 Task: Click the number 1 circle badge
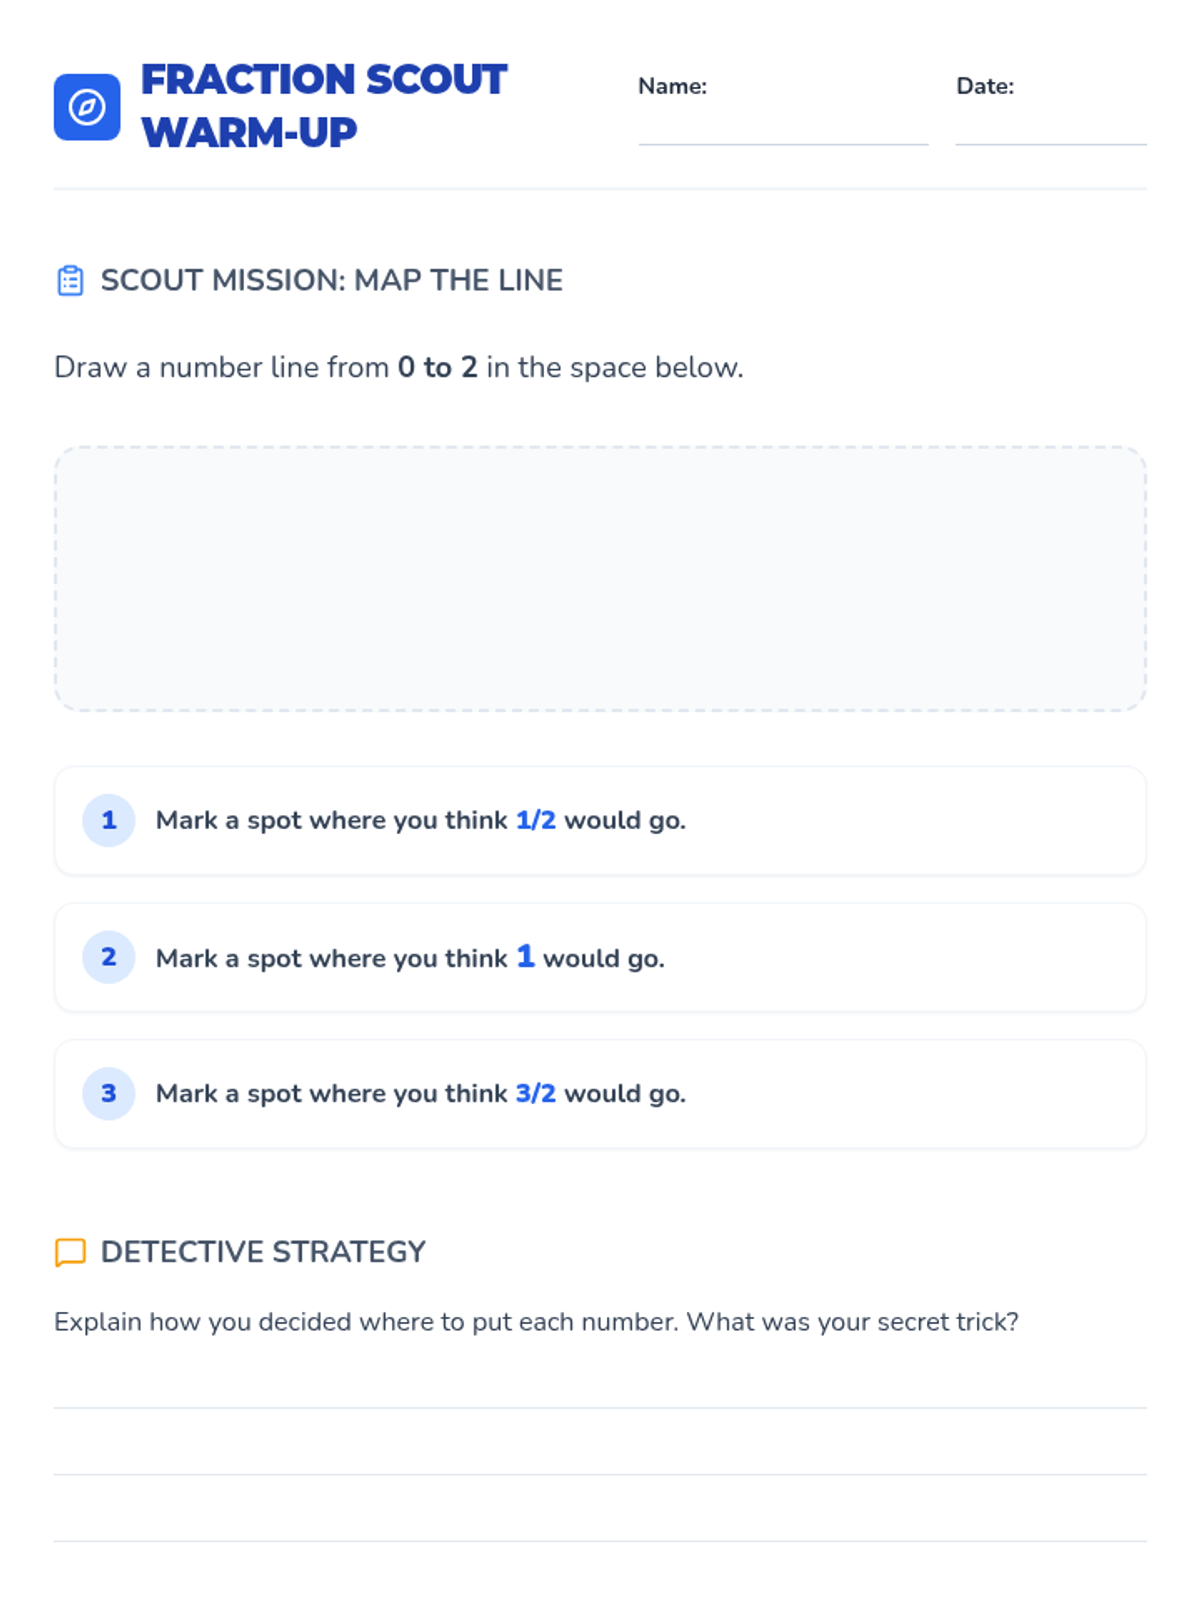tap(109, 821)
